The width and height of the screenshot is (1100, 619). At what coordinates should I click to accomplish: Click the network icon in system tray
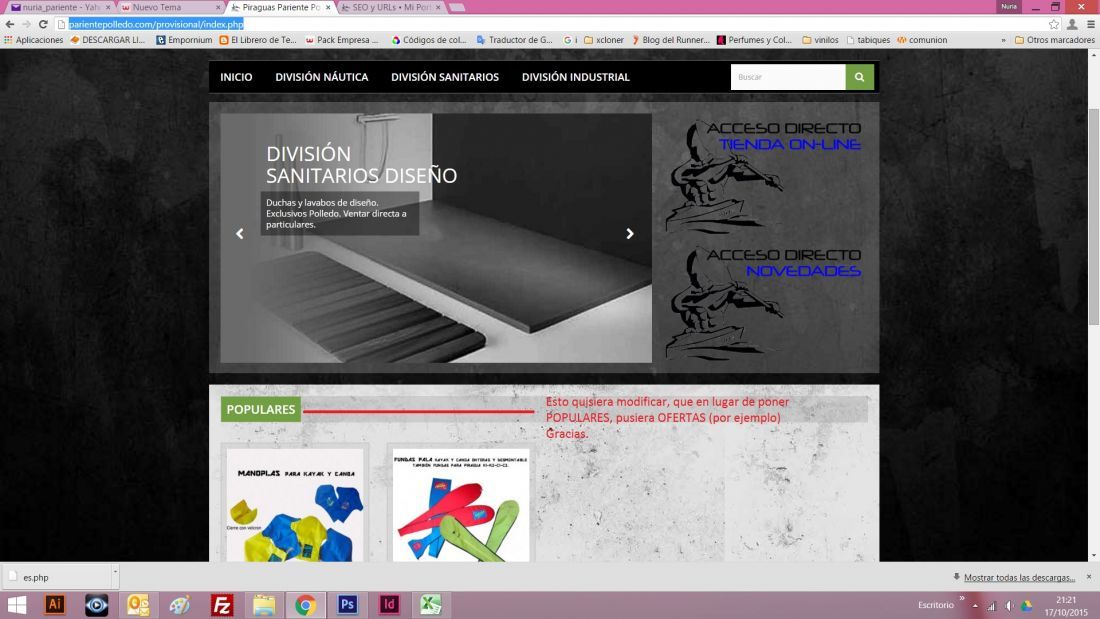click(991, 606)
